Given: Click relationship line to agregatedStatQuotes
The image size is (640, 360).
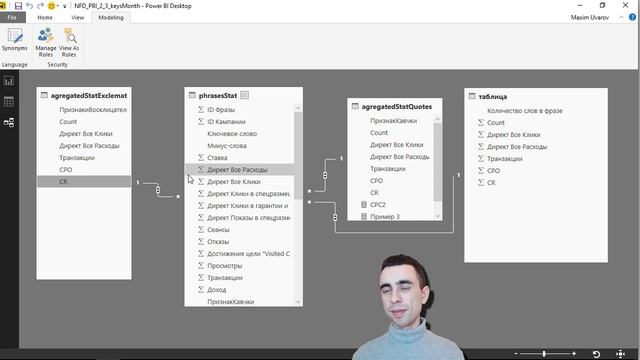Looking at the screenshot, I should pos(325,175).
